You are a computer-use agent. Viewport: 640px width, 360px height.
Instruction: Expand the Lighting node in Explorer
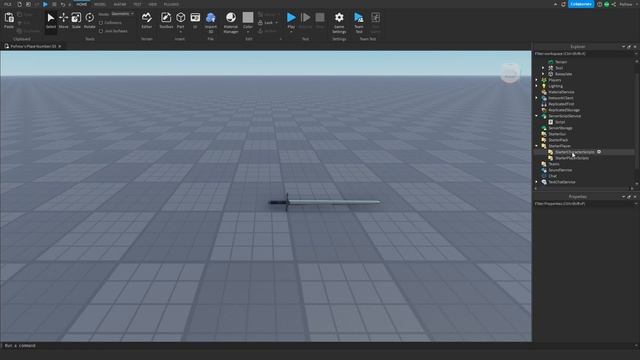pos(537,86)
